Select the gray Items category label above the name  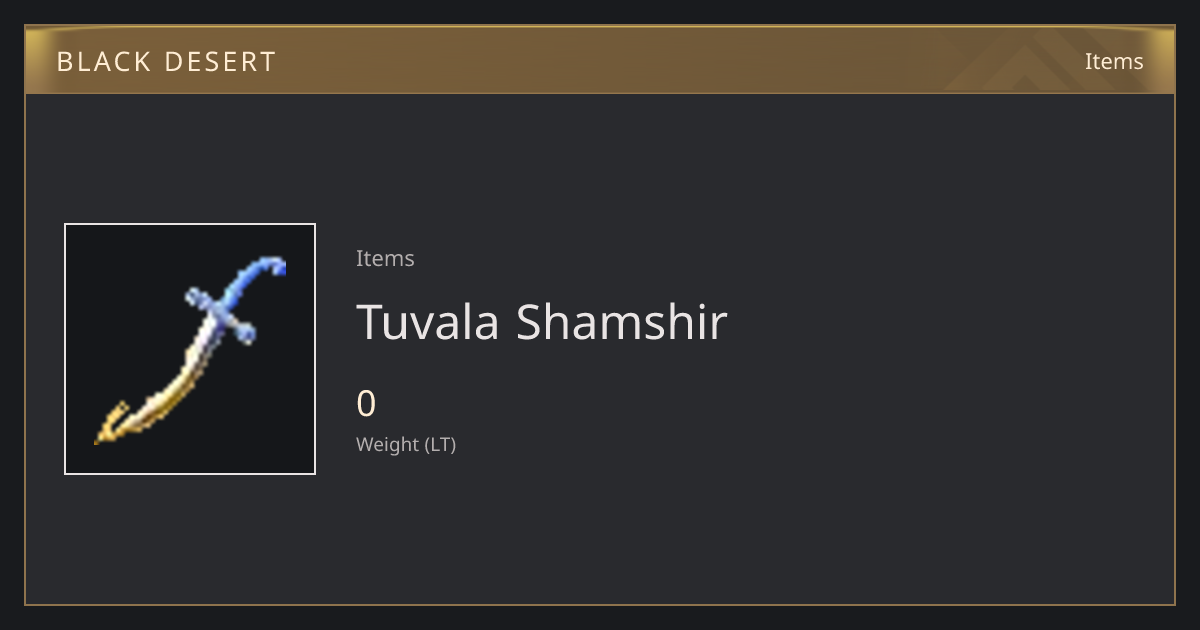[x=385, y=258]
